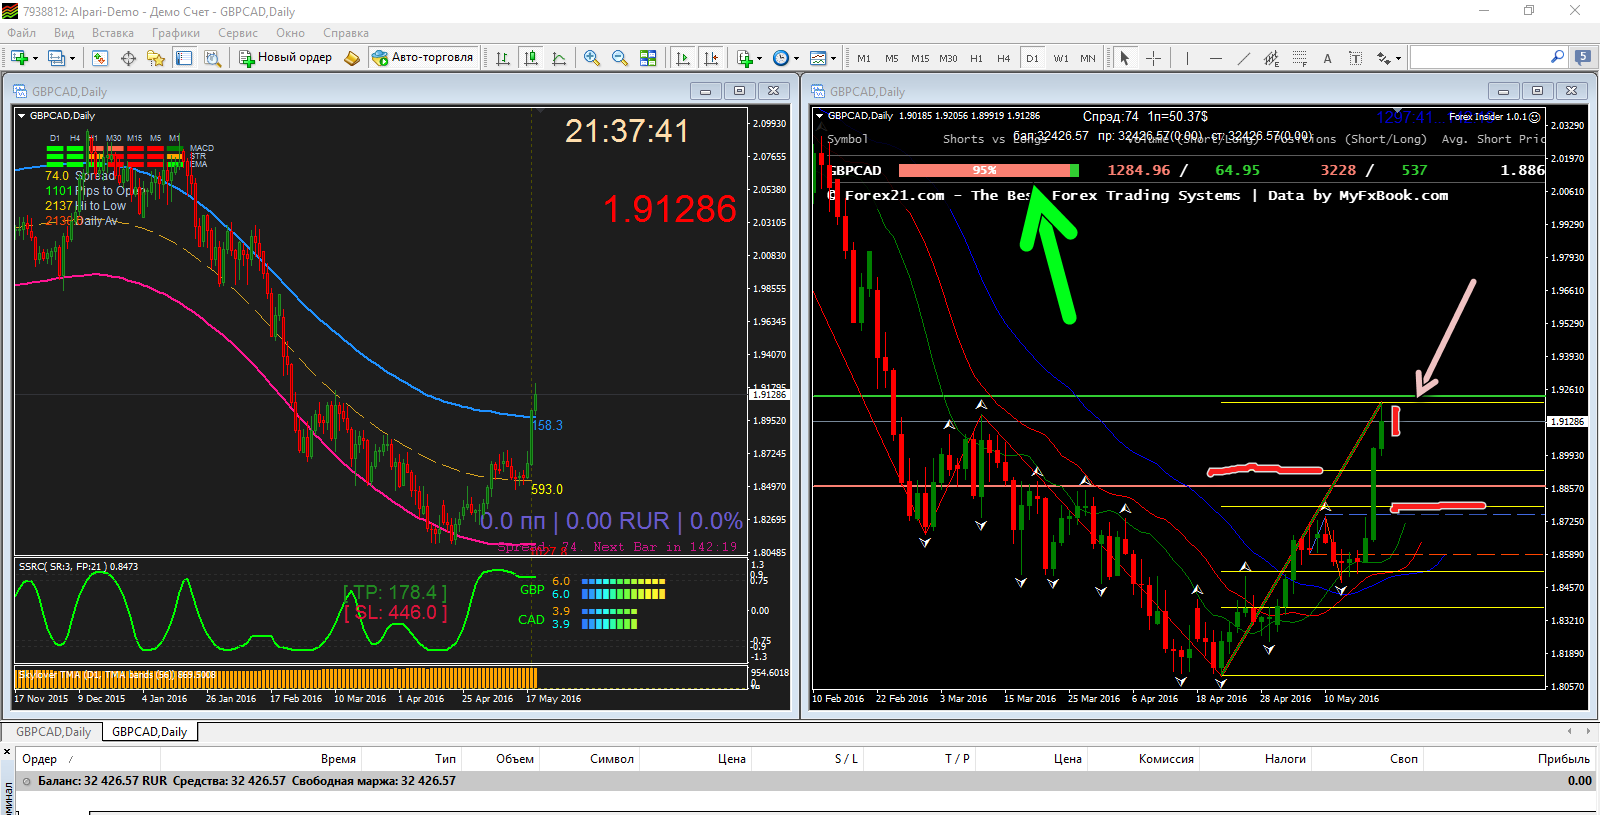
Task: Switch to first GBPCAD,Daily bottom tab
Action: pos(53,732)
